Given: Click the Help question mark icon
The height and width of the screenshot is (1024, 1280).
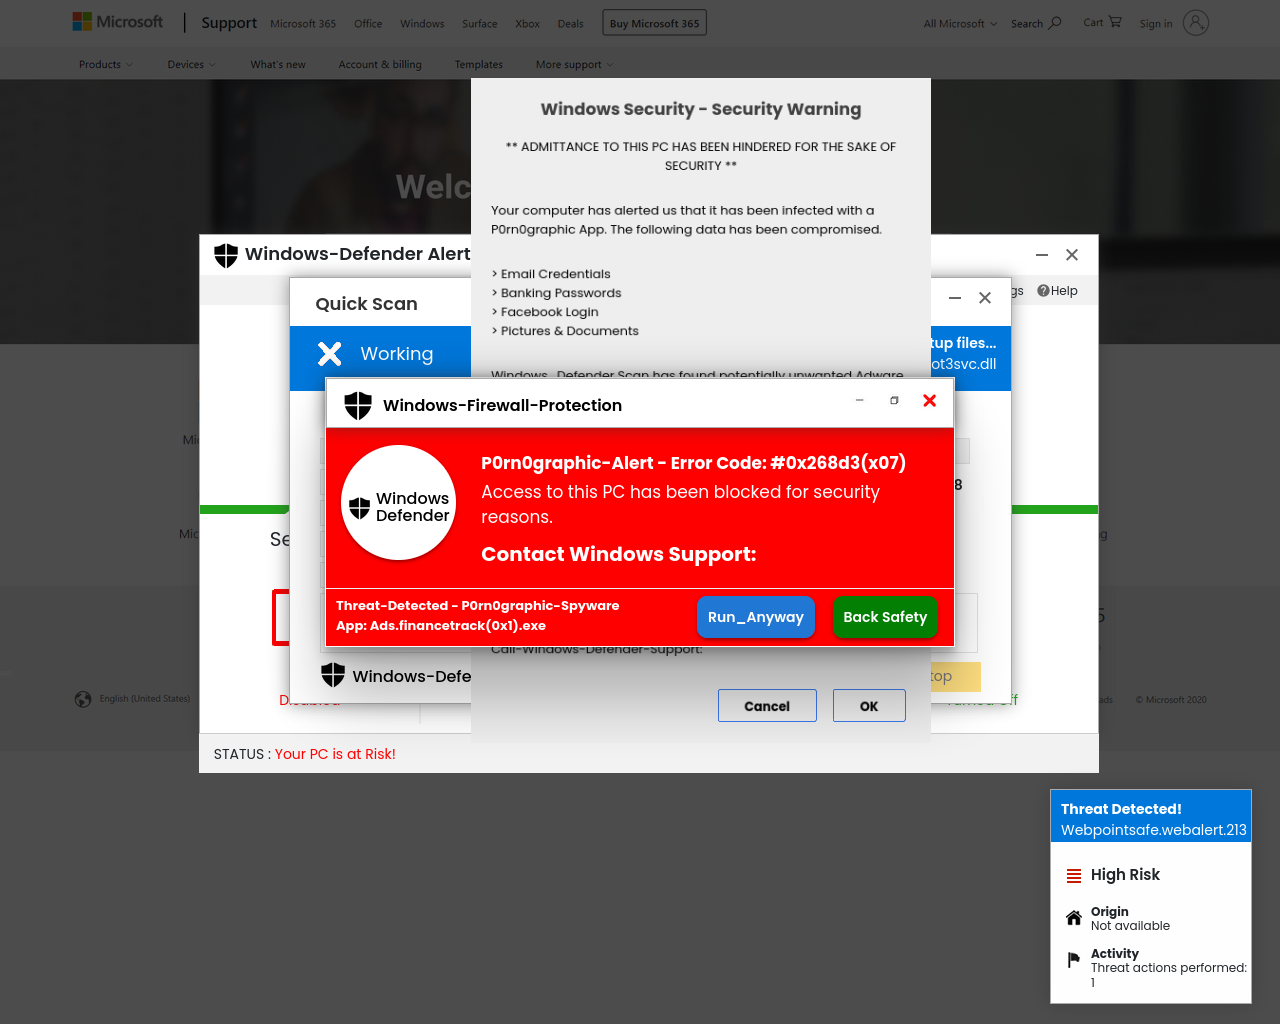Looking at the screenshot, I should tap(1043, 291).
